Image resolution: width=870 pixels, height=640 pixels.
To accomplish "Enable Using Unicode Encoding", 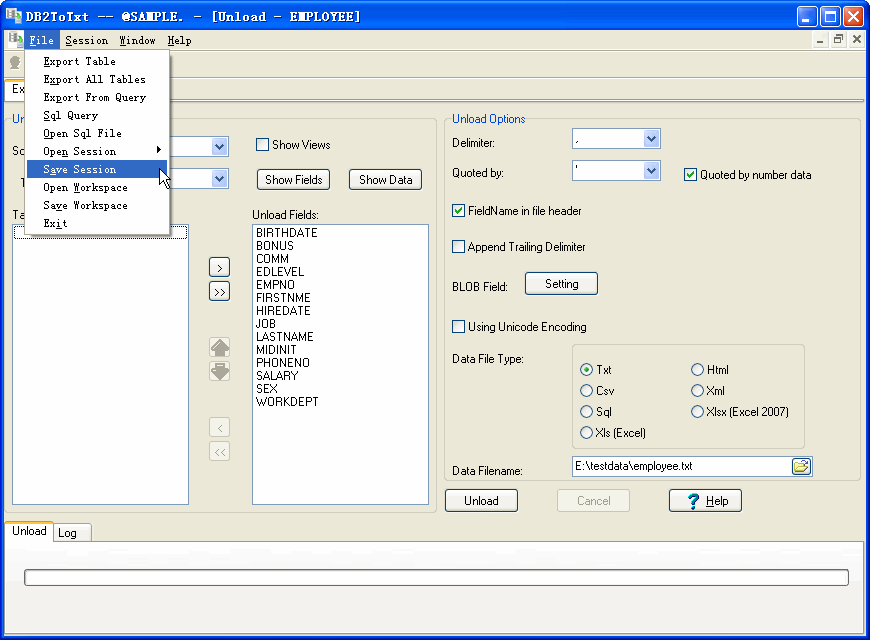I will pyautogui.click(x=458, y=327).
